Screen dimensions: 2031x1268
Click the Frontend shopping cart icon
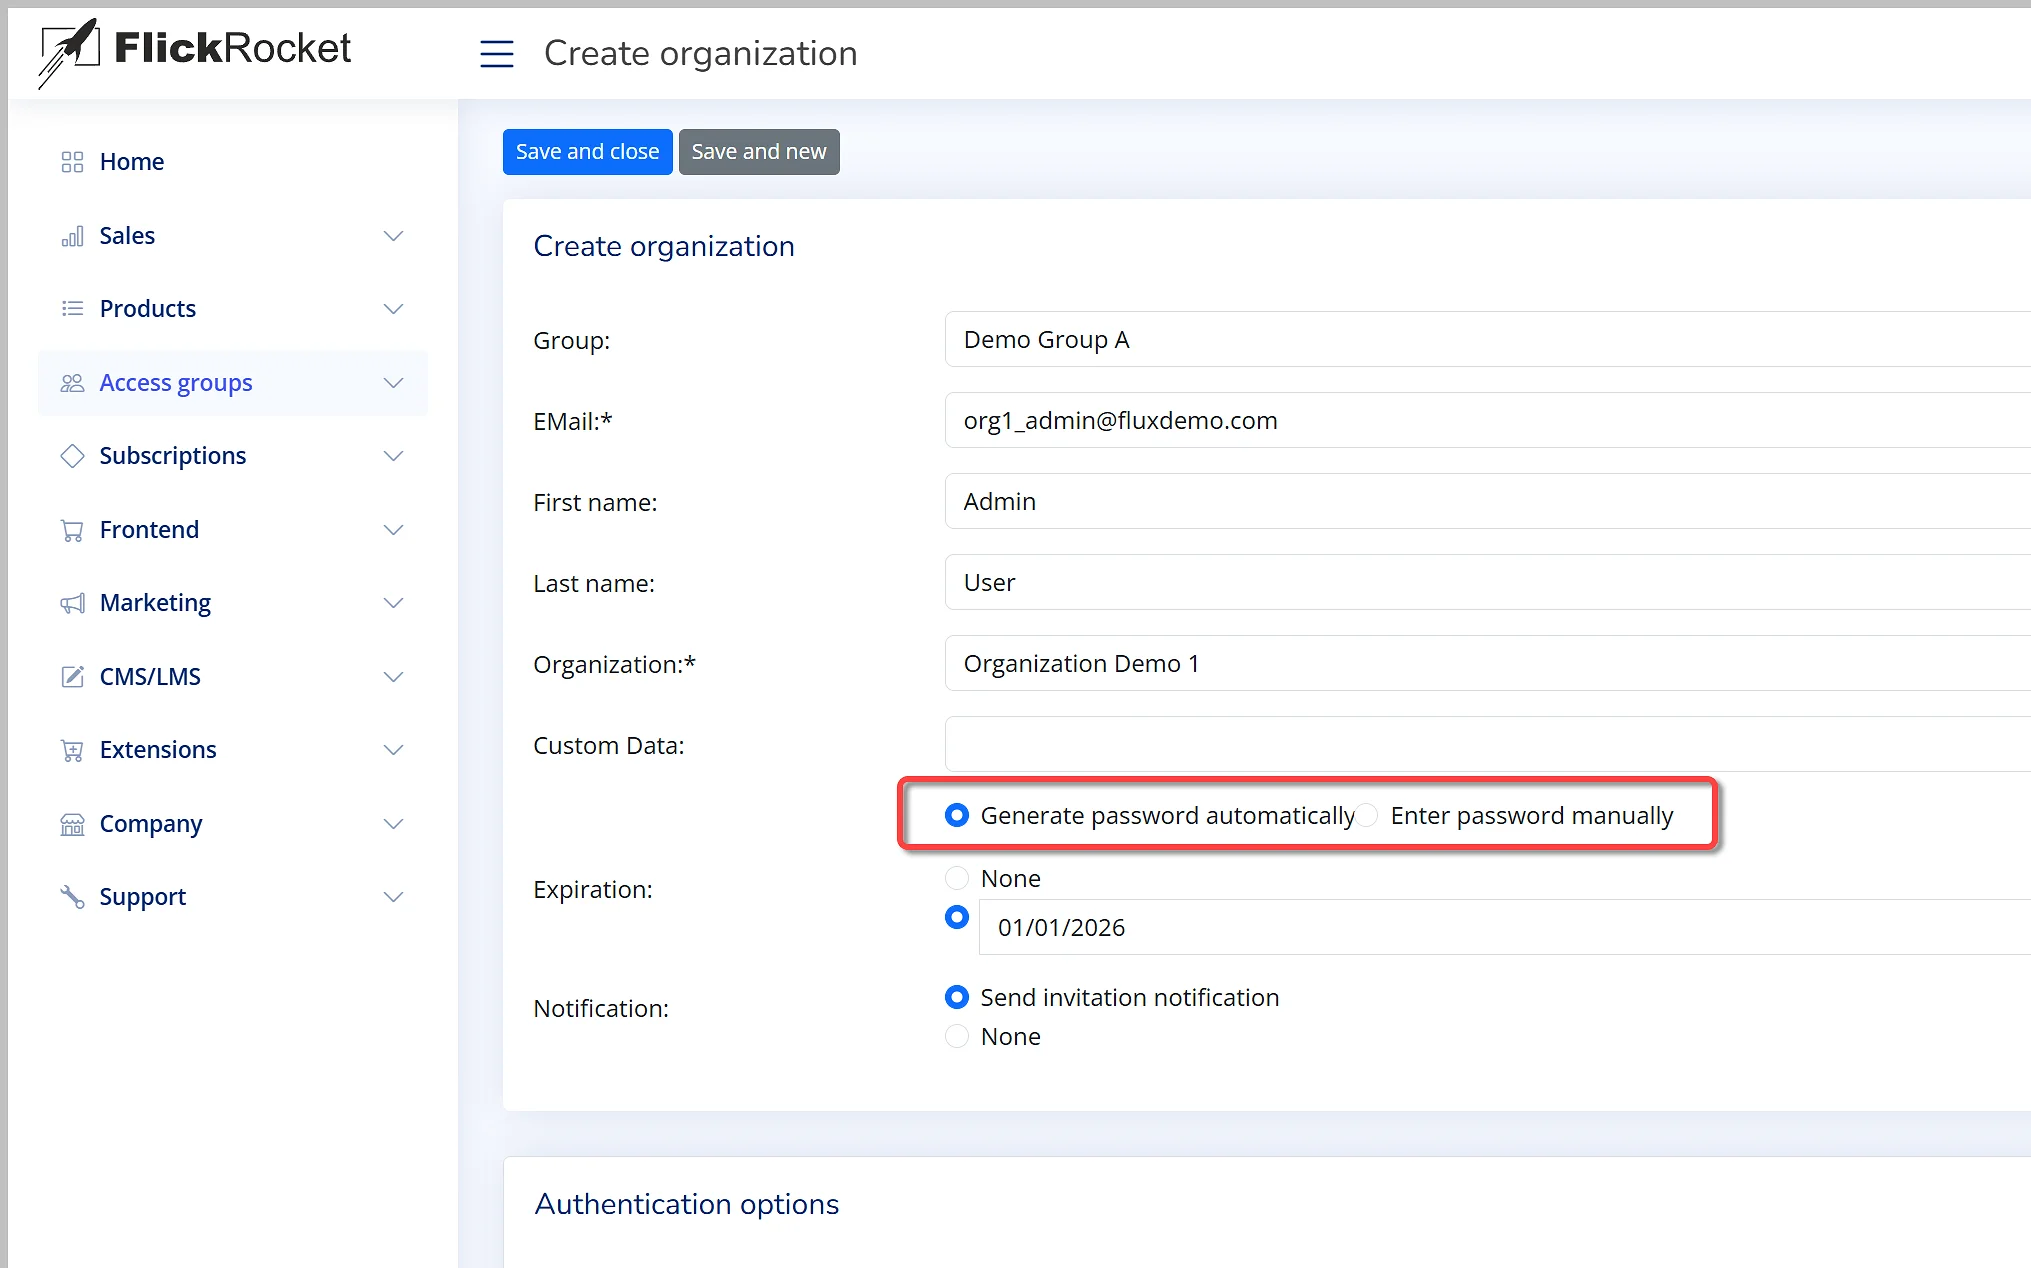click(x=72, y=530)
